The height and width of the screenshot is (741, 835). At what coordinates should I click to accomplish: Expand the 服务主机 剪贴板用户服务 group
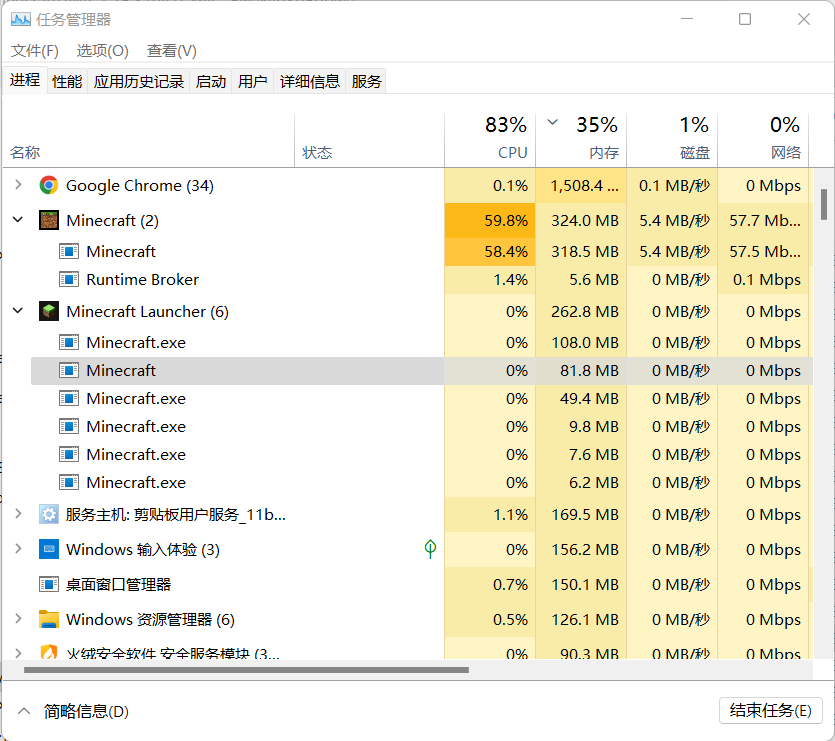(18, 514)
